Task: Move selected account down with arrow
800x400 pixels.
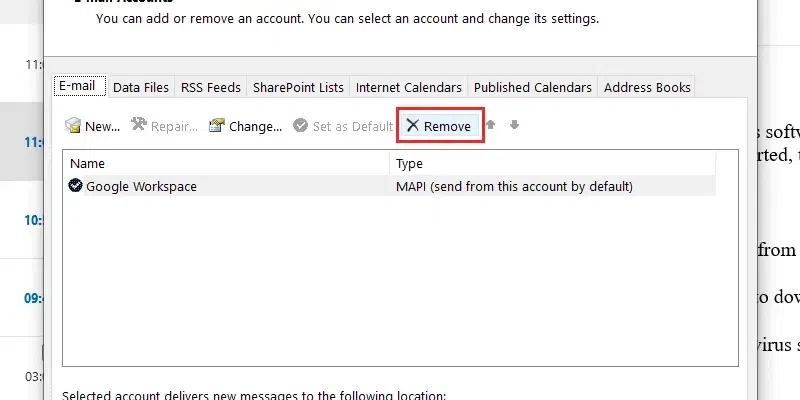Action: [x=514, y=124]
